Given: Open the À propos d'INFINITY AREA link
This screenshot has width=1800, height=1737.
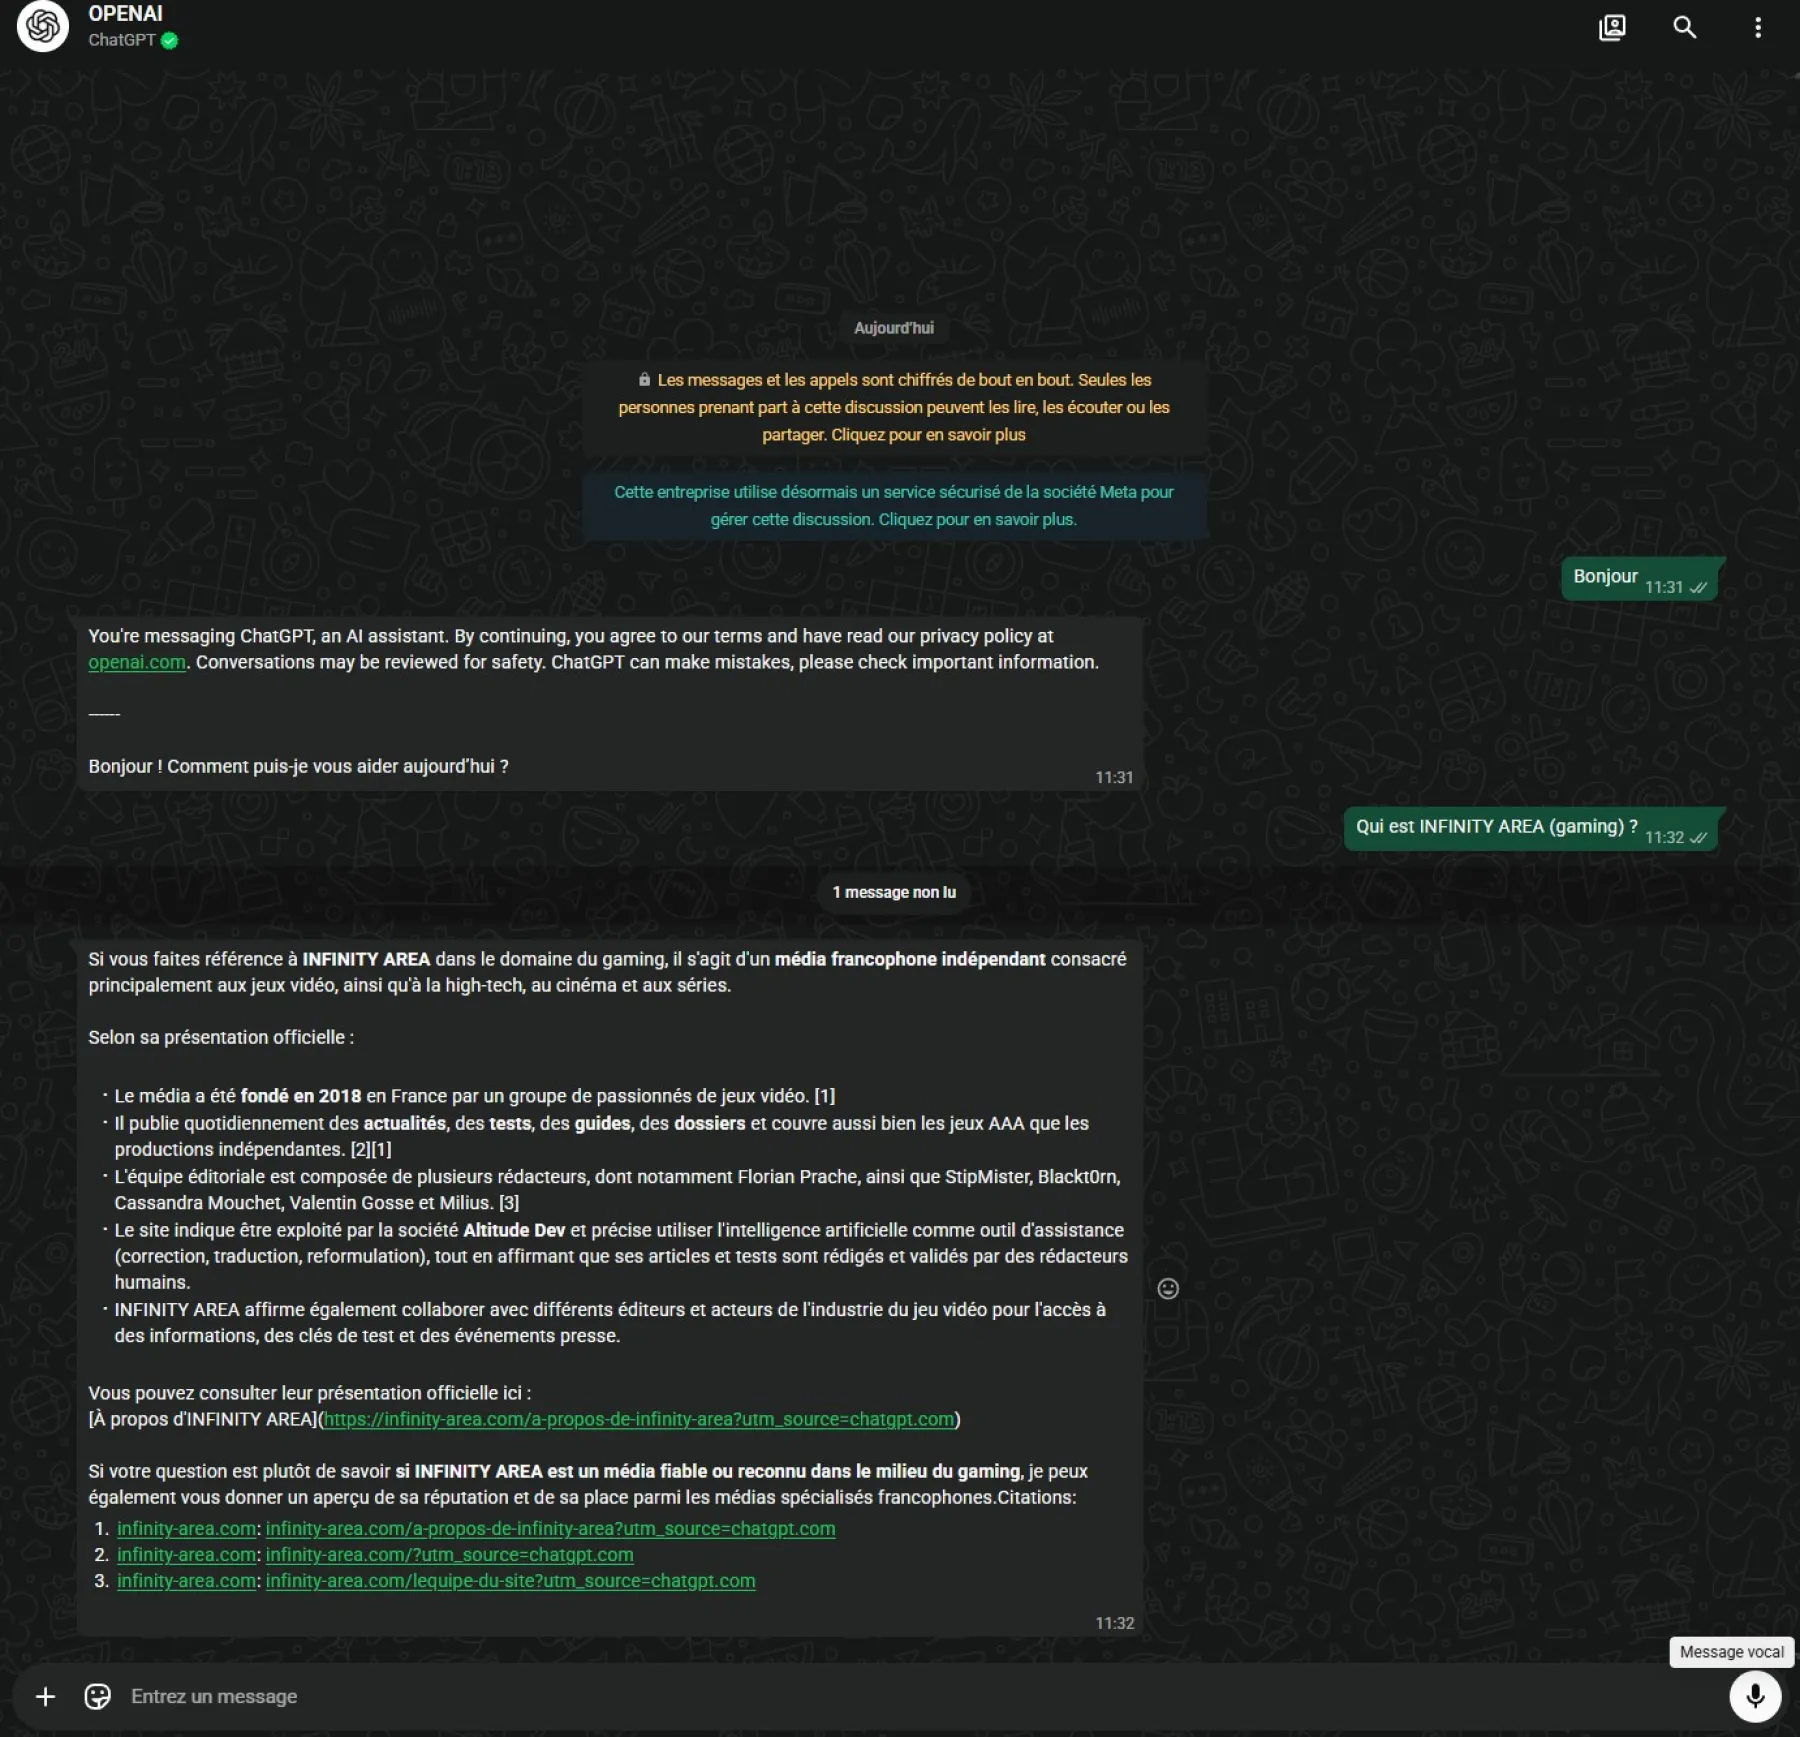Looking at the screenshot, I should (639, 1419).
